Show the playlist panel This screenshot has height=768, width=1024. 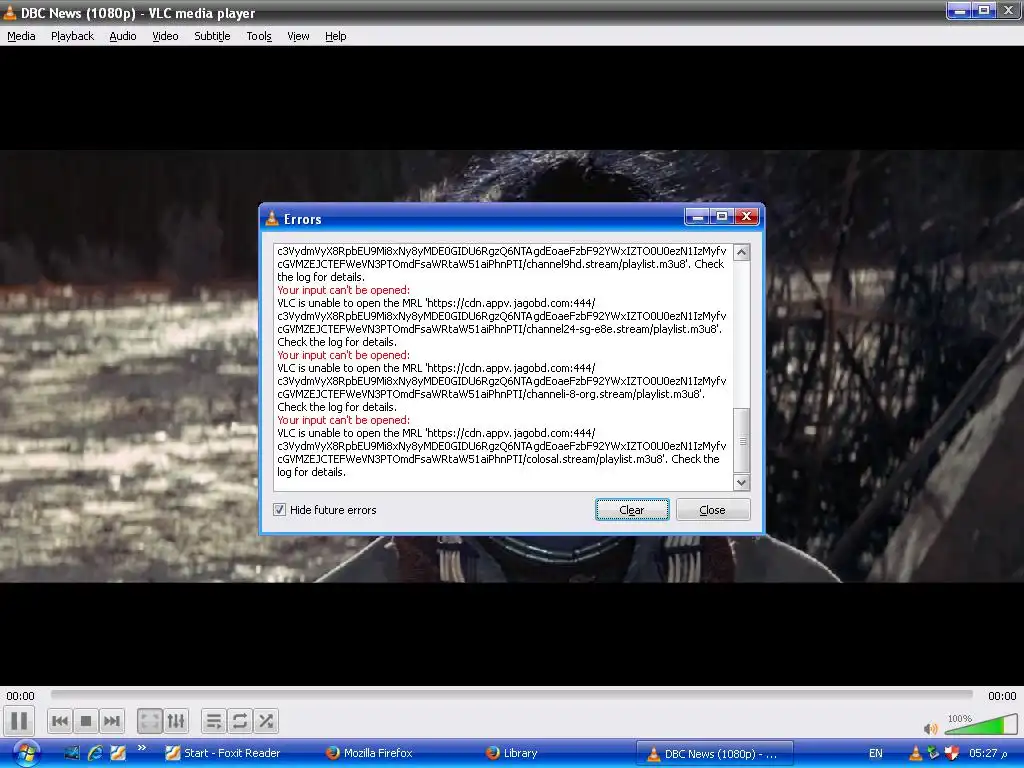[214, 721]
